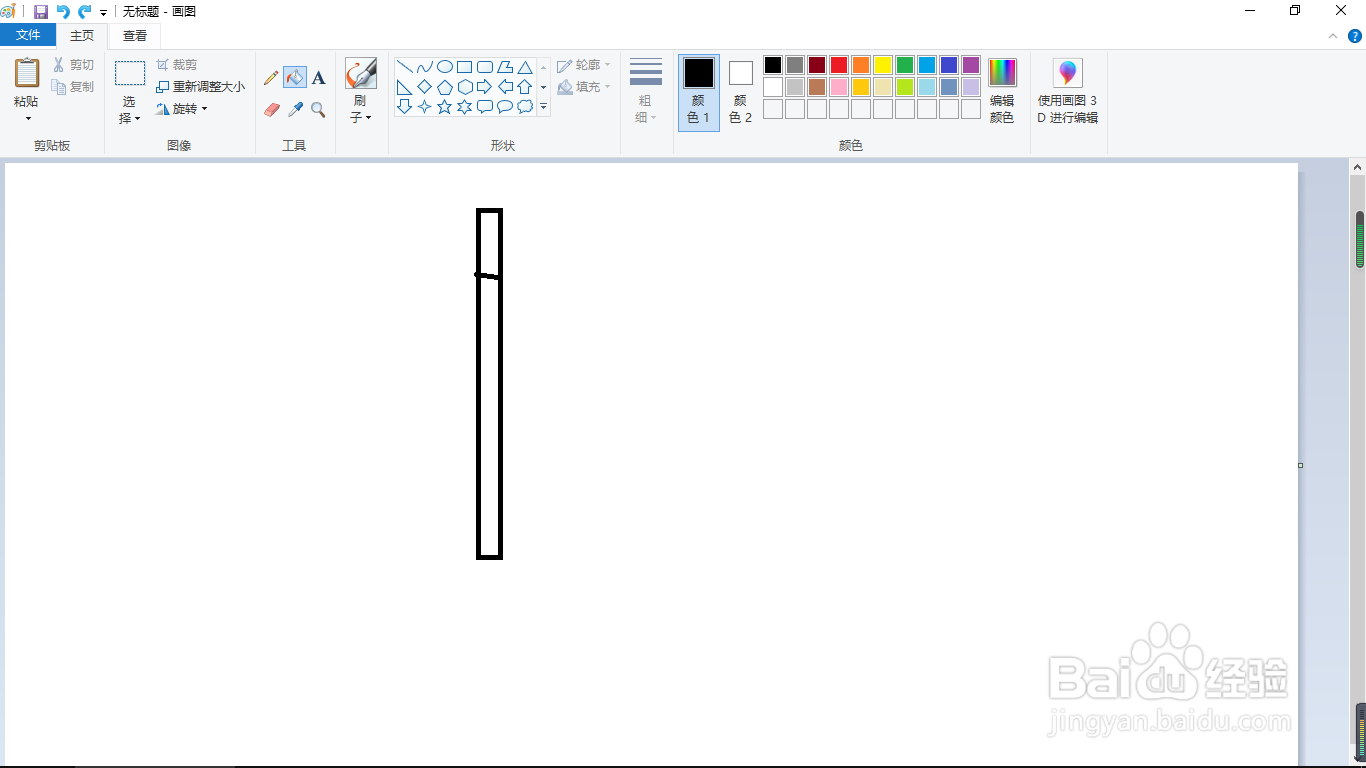The width and height of the screenshot is (1366, 768).
Task: Select the Fill with color bucket tool
Action: pyautogui.click(x=295, y=78)
